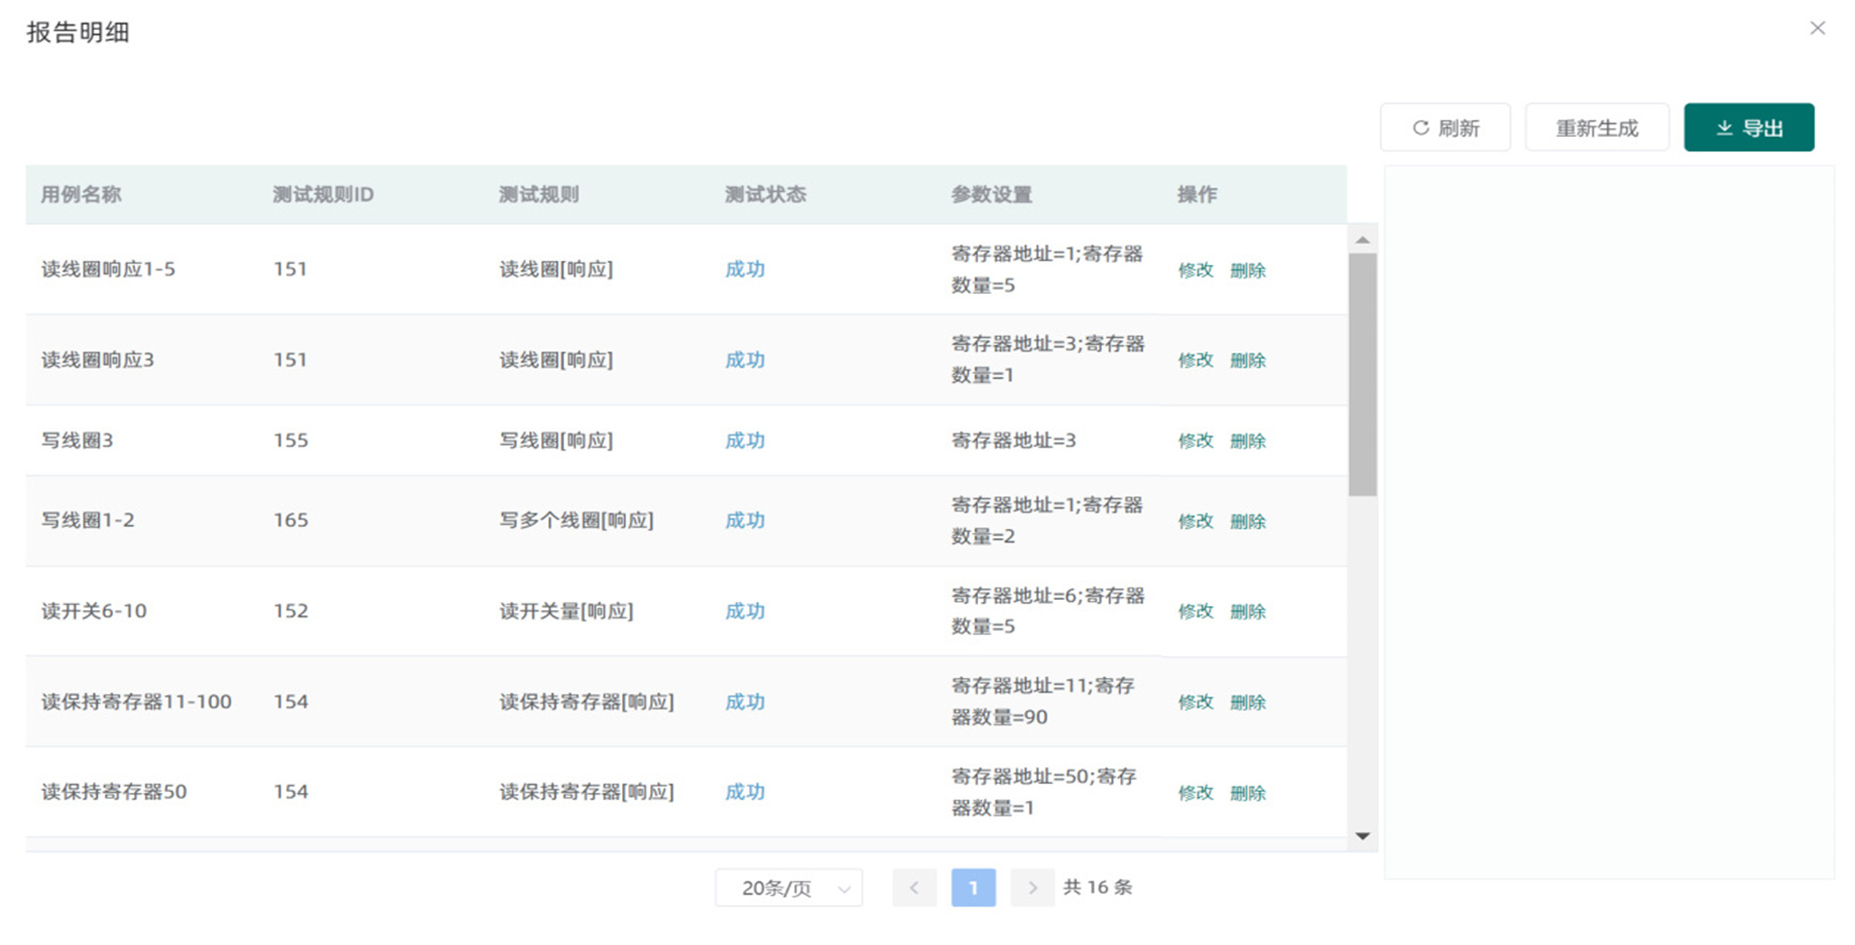Click the 成功 status of 写线圈3
Image resolution: width=1855 pixels, height=945 pixels.
[x=744, y=440]
